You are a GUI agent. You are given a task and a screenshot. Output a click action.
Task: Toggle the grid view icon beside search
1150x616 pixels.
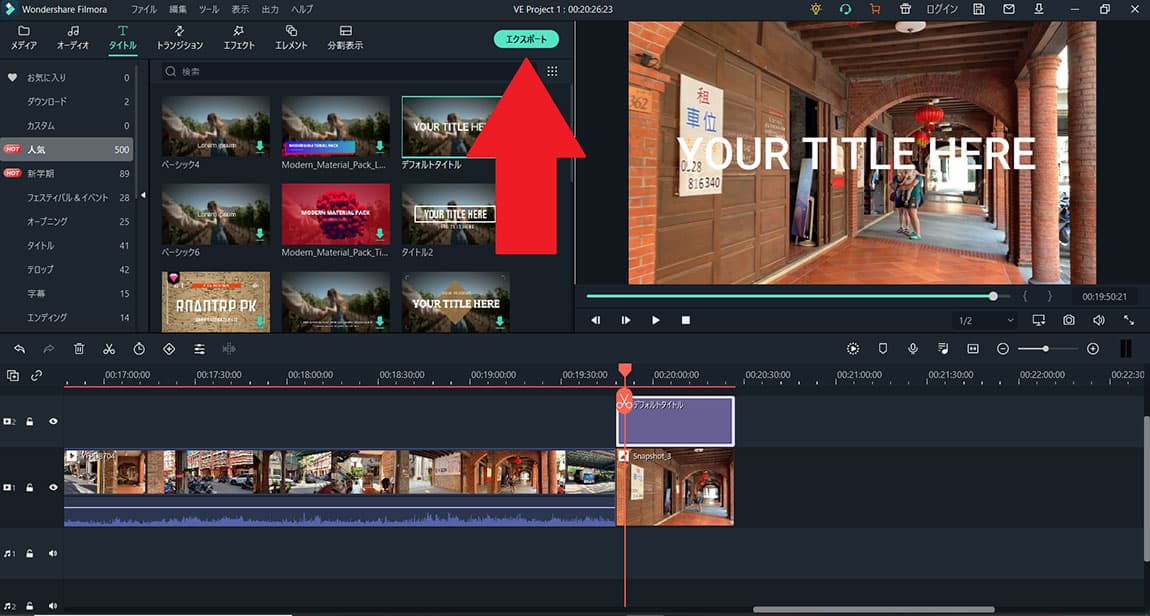(552, 71)
